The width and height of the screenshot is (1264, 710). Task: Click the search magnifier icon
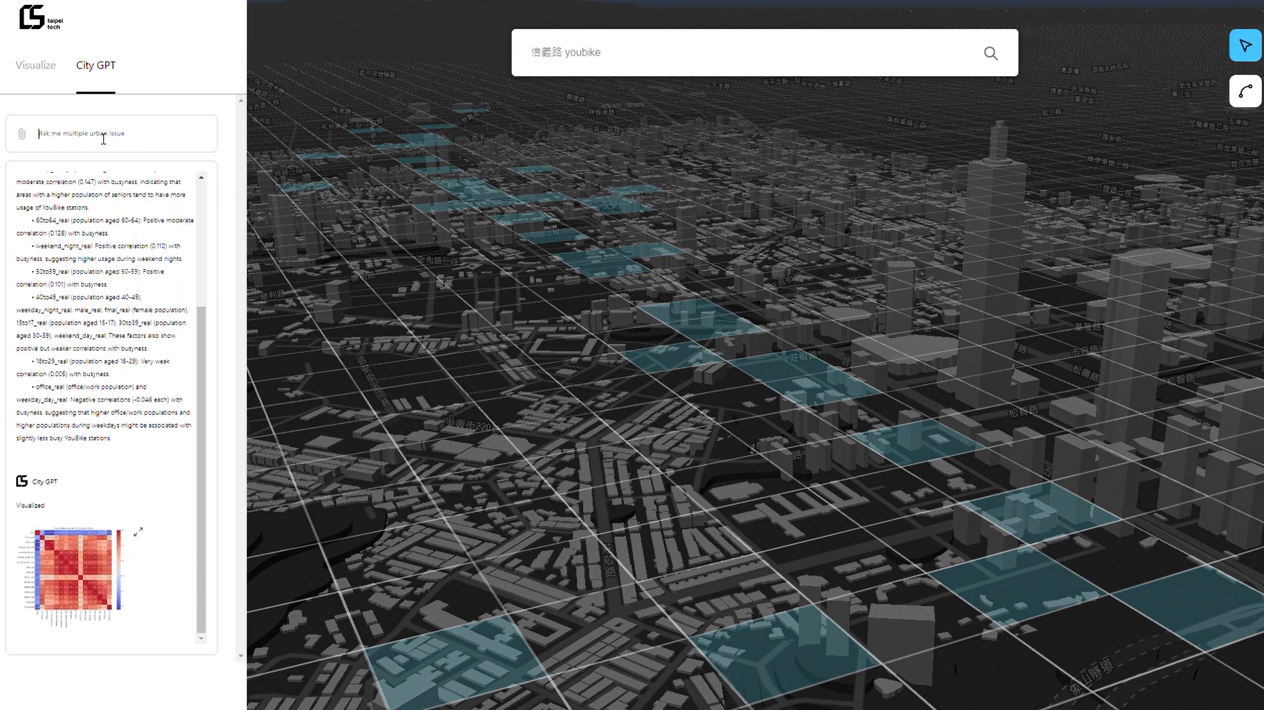pos(990,54)
